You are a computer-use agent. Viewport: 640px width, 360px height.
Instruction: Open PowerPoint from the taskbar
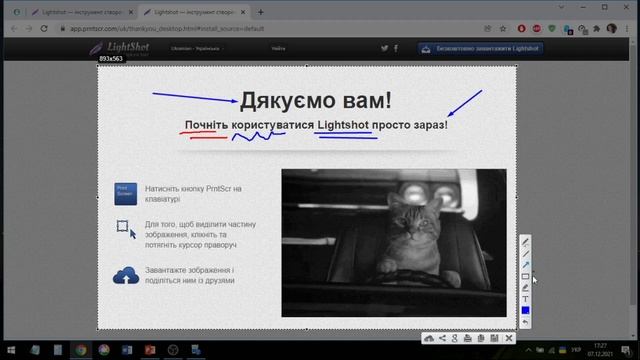[150, 350]
